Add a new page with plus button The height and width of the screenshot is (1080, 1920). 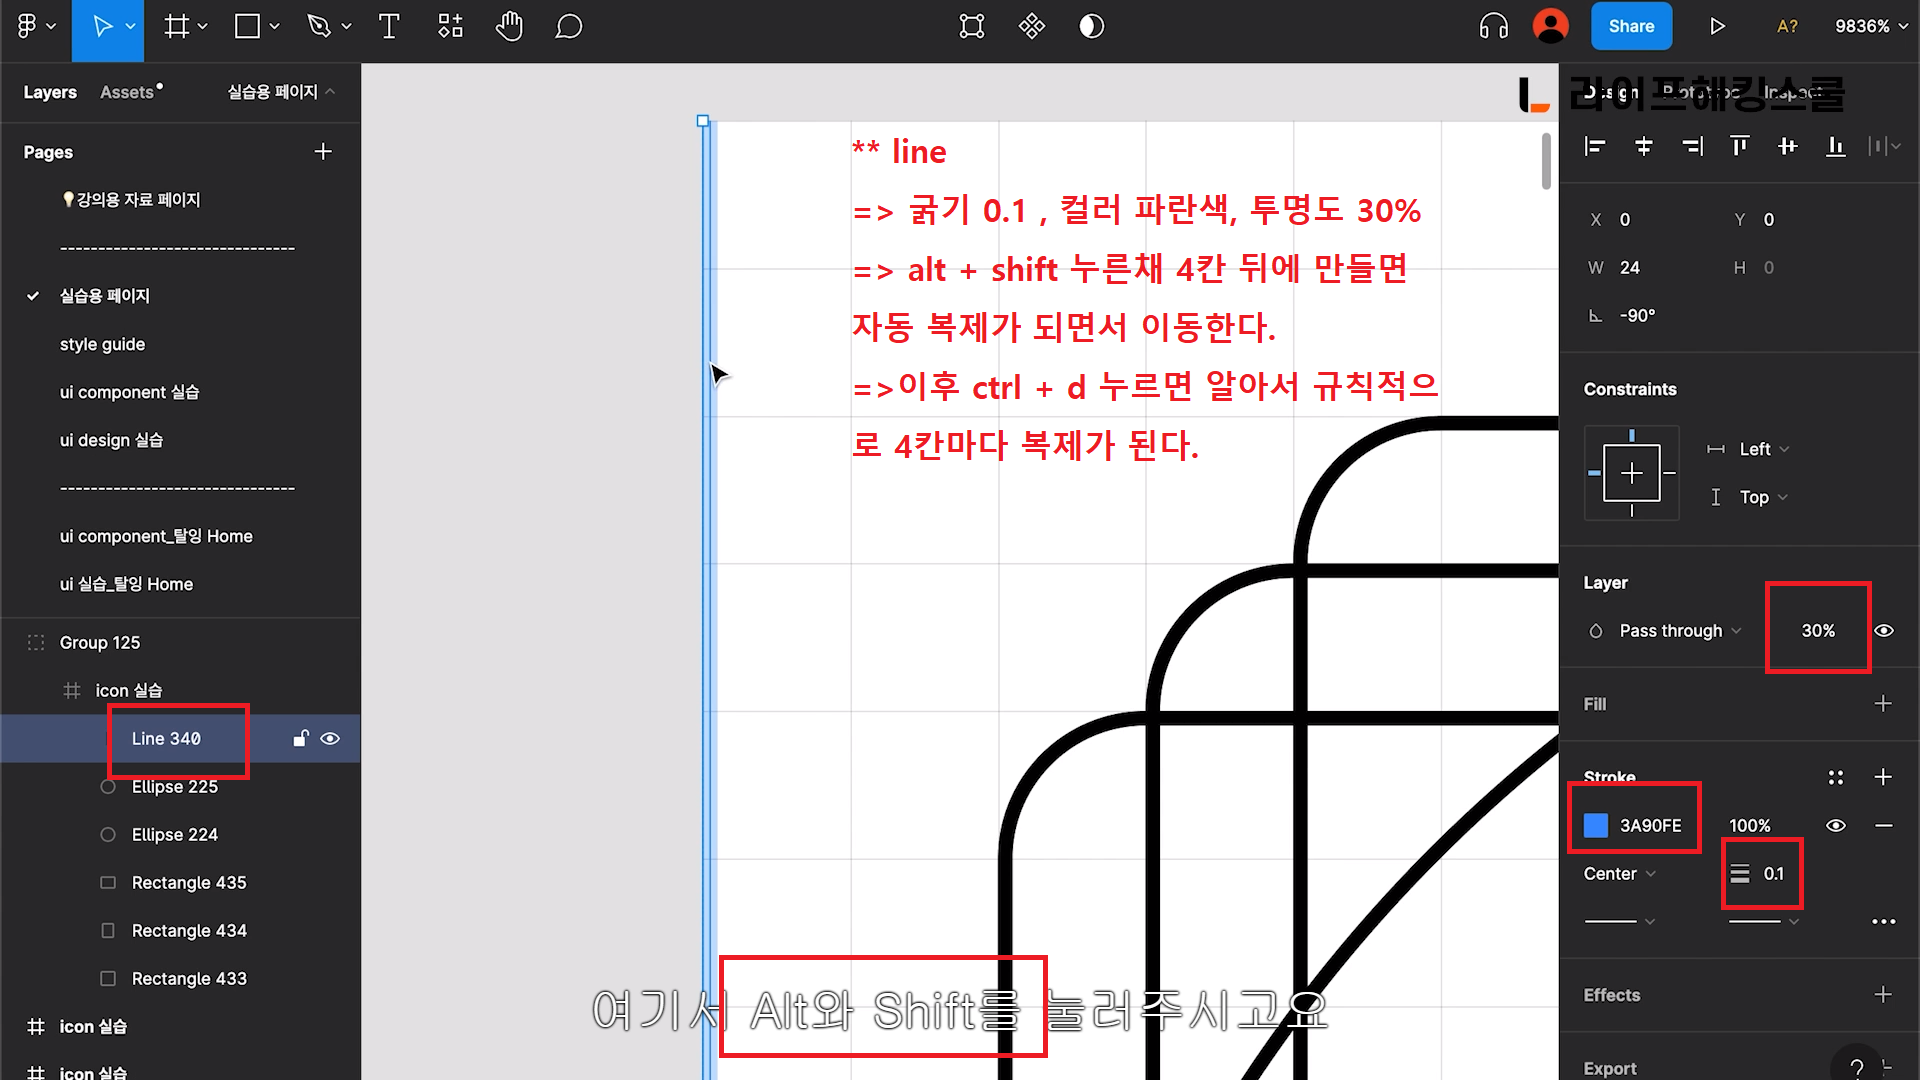click(323, 152)
